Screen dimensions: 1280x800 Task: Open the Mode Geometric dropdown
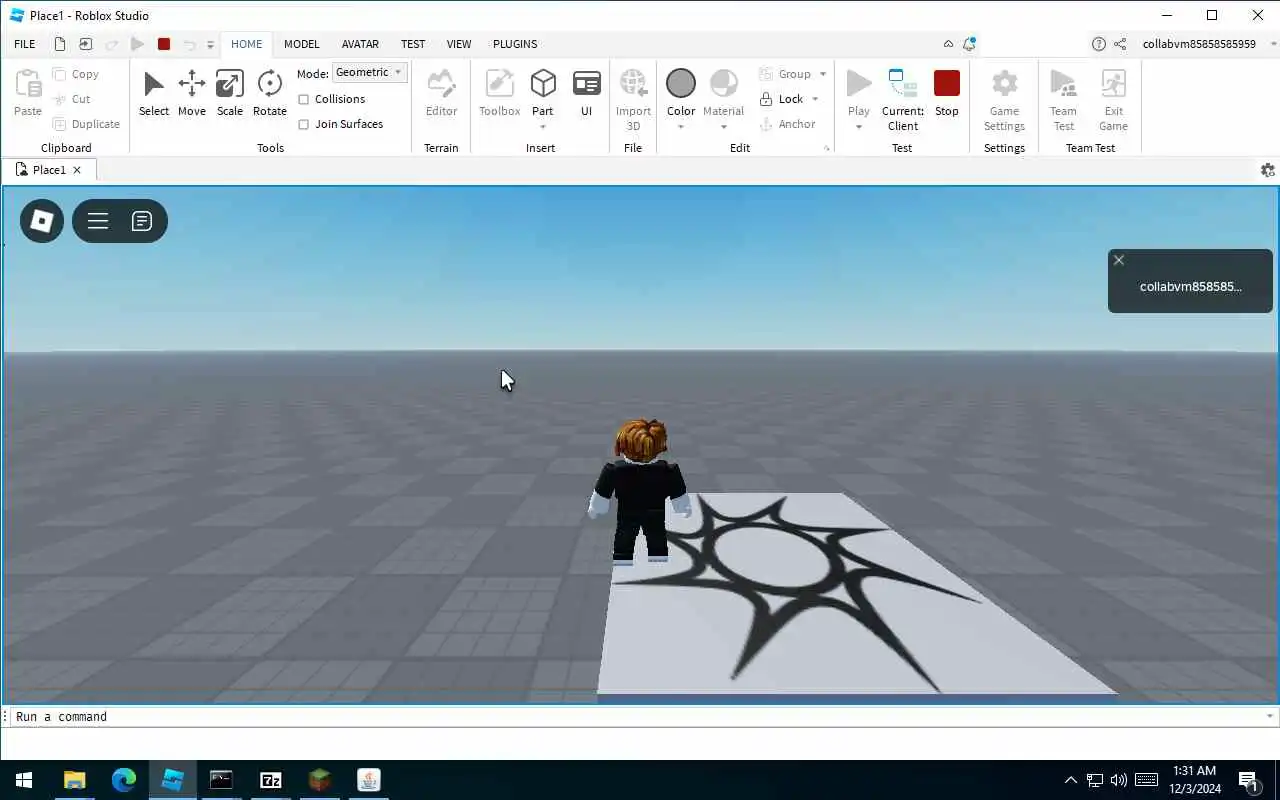(x=369, y=73)
